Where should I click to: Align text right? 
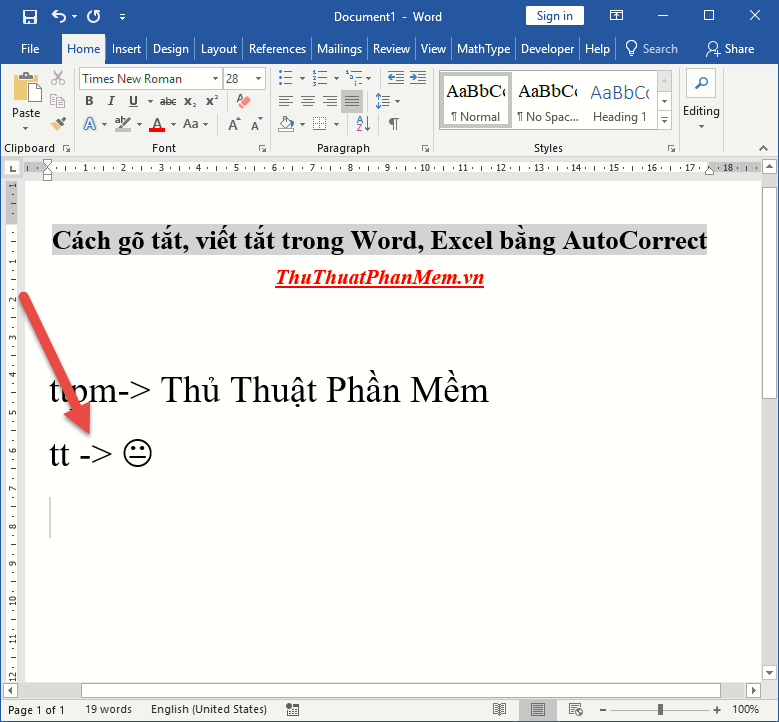(330, 101)
